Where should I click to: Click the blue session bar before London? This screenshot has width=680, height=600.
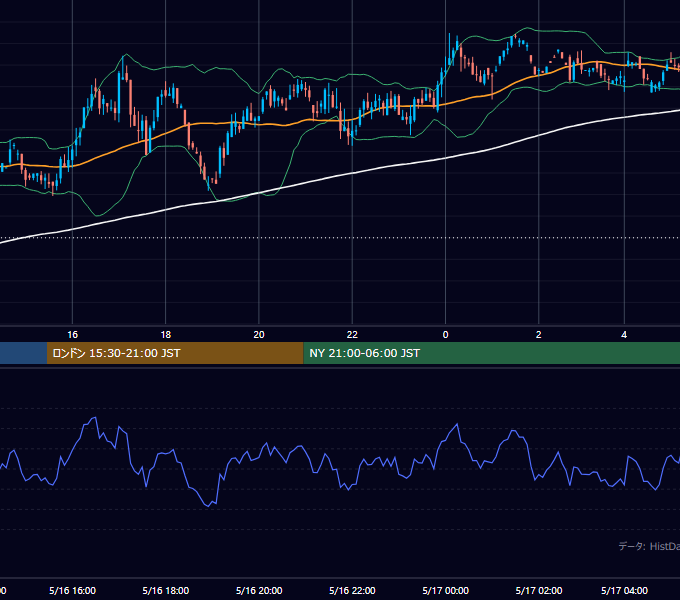coord(23,353)
